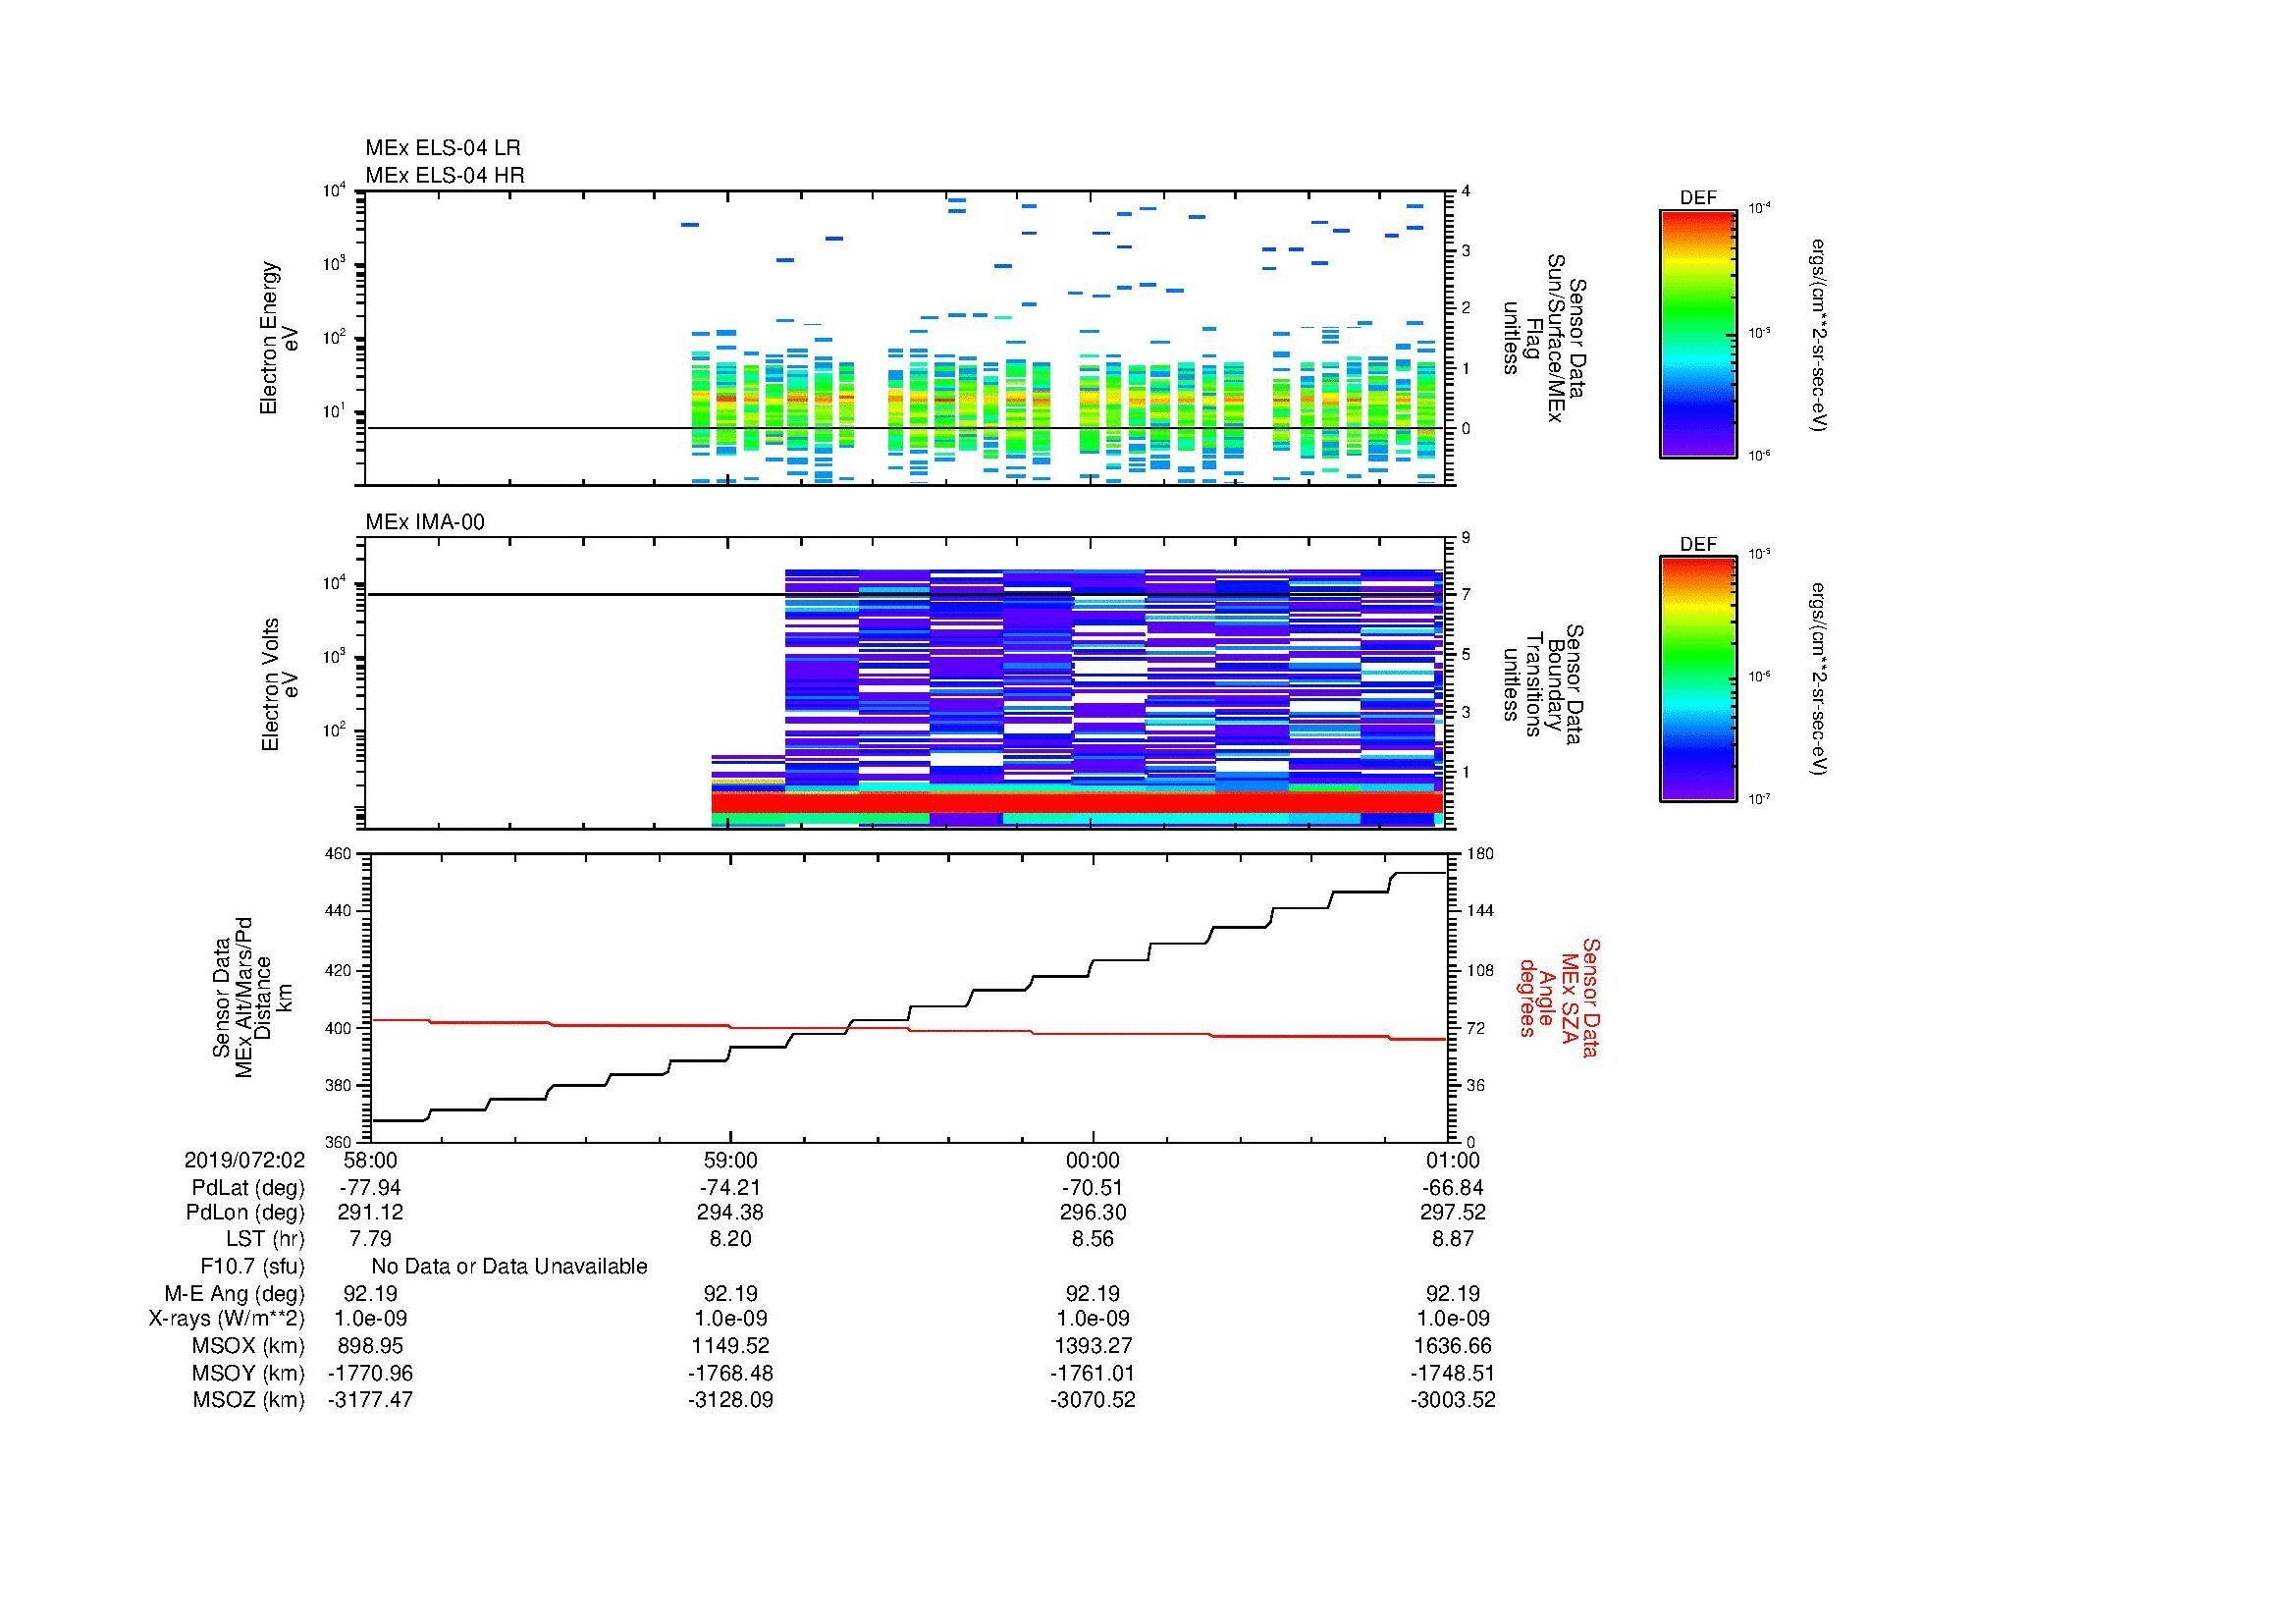The height and width of the screenshot is (1623, 2296).
Task: Click the PdLon value 296.30
Action: pos(1093,1212)
